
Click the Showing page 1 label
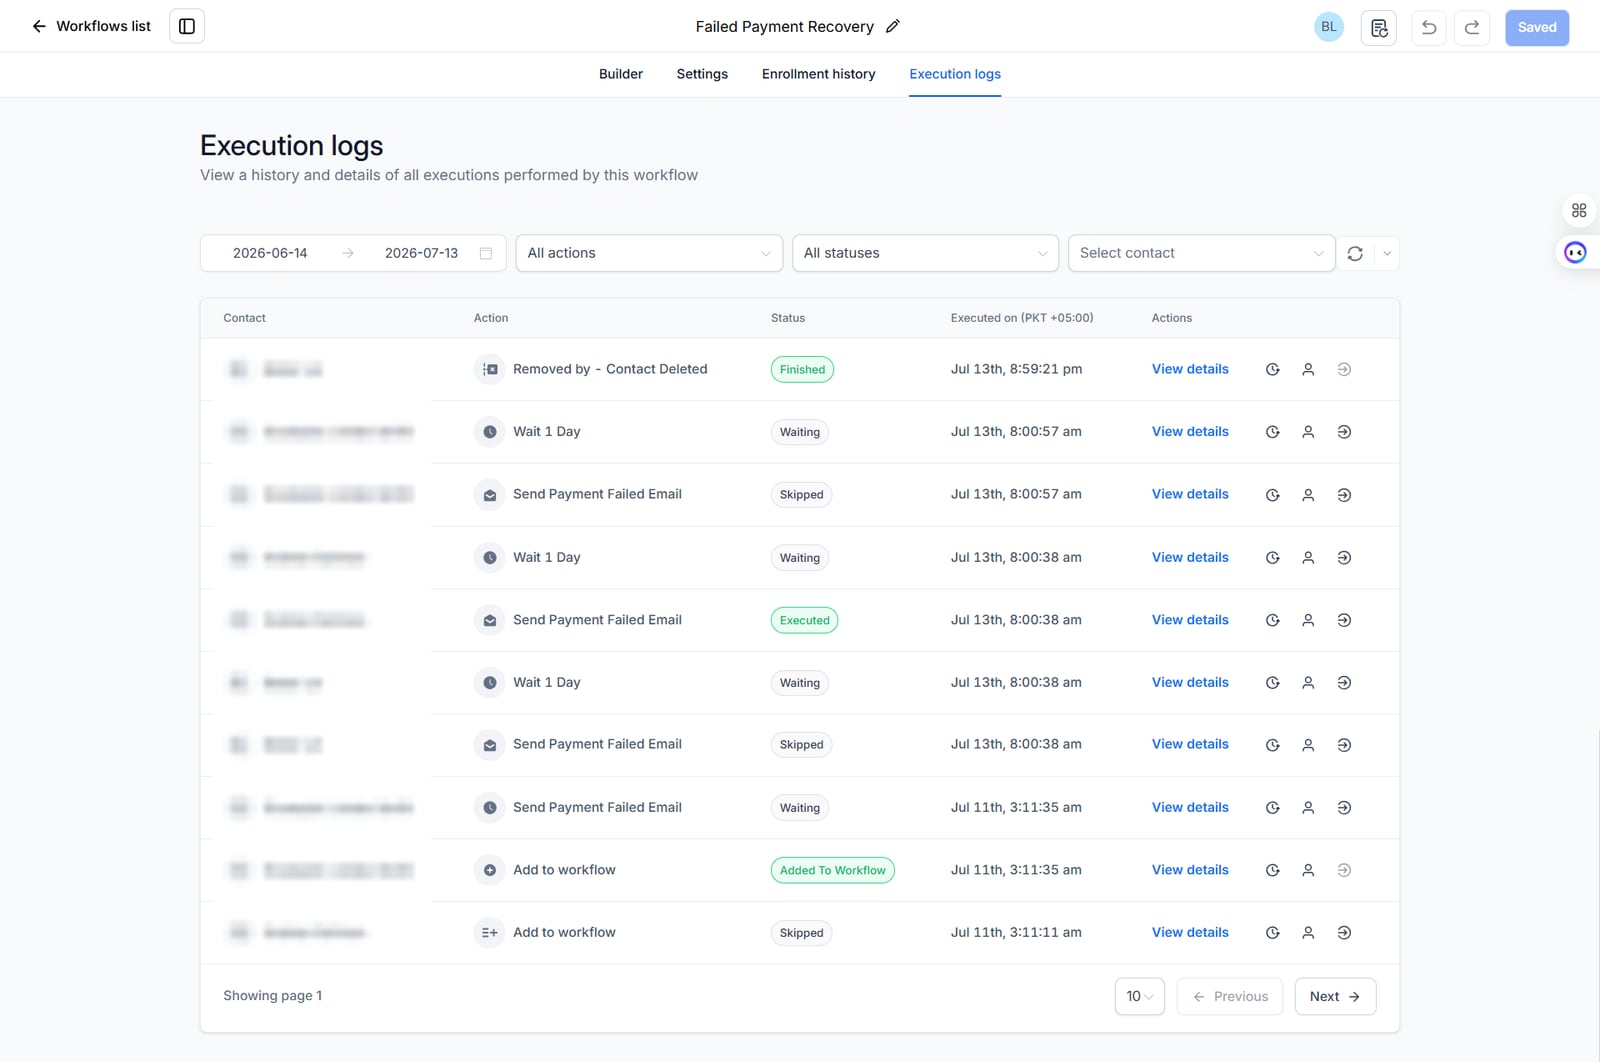[273, 996]
